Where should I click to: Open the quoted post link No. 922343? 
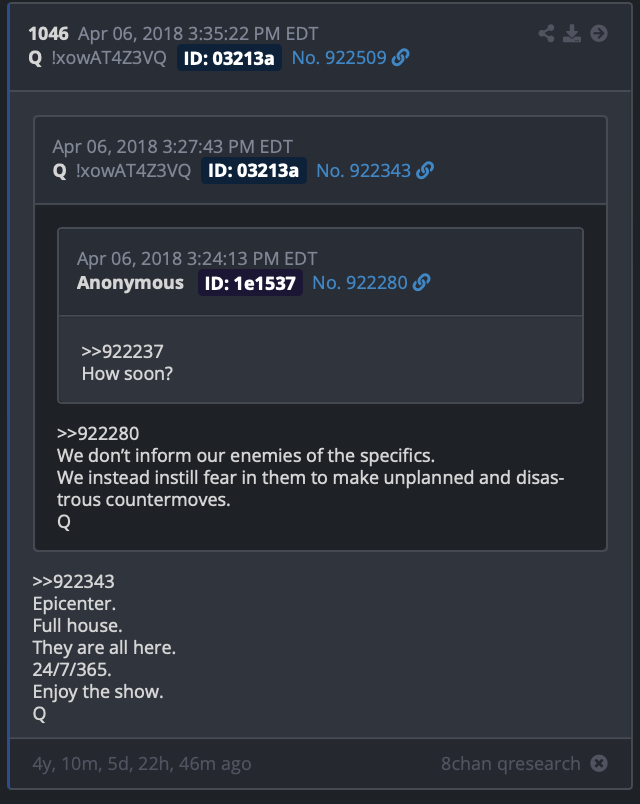[x=364, y=170]
